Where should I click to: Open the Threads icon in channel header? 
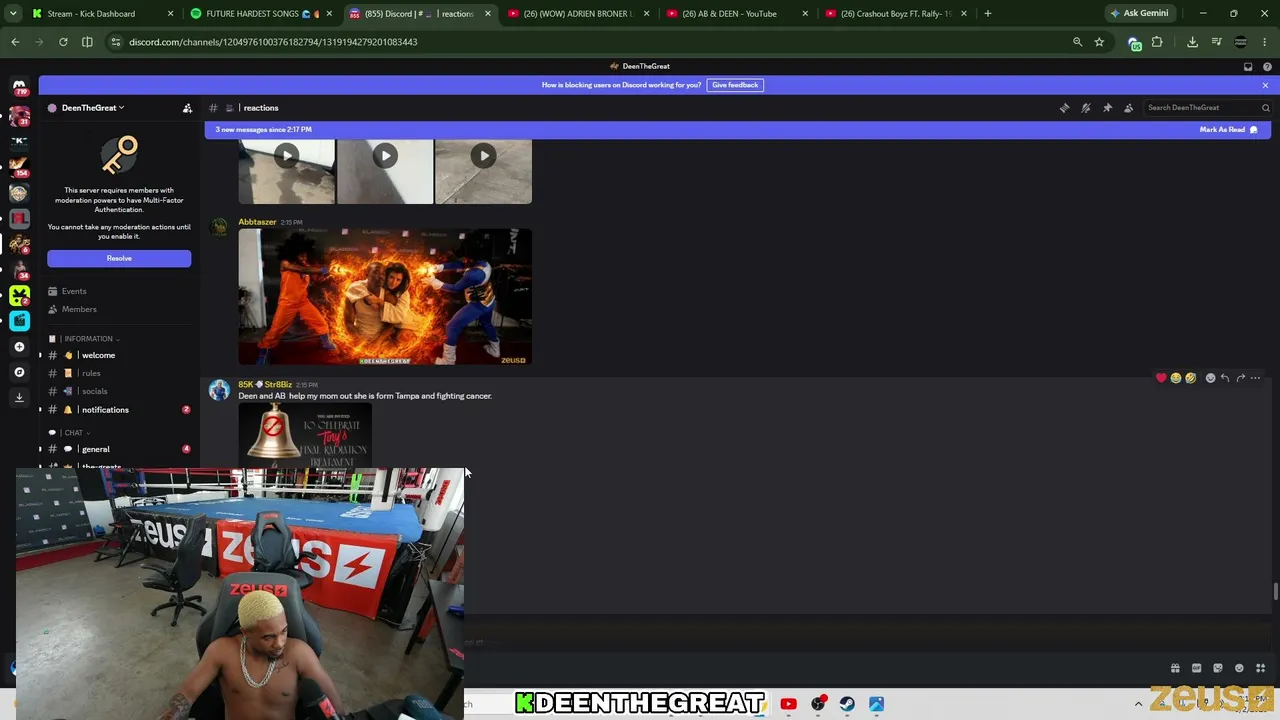click(1064, 108)
